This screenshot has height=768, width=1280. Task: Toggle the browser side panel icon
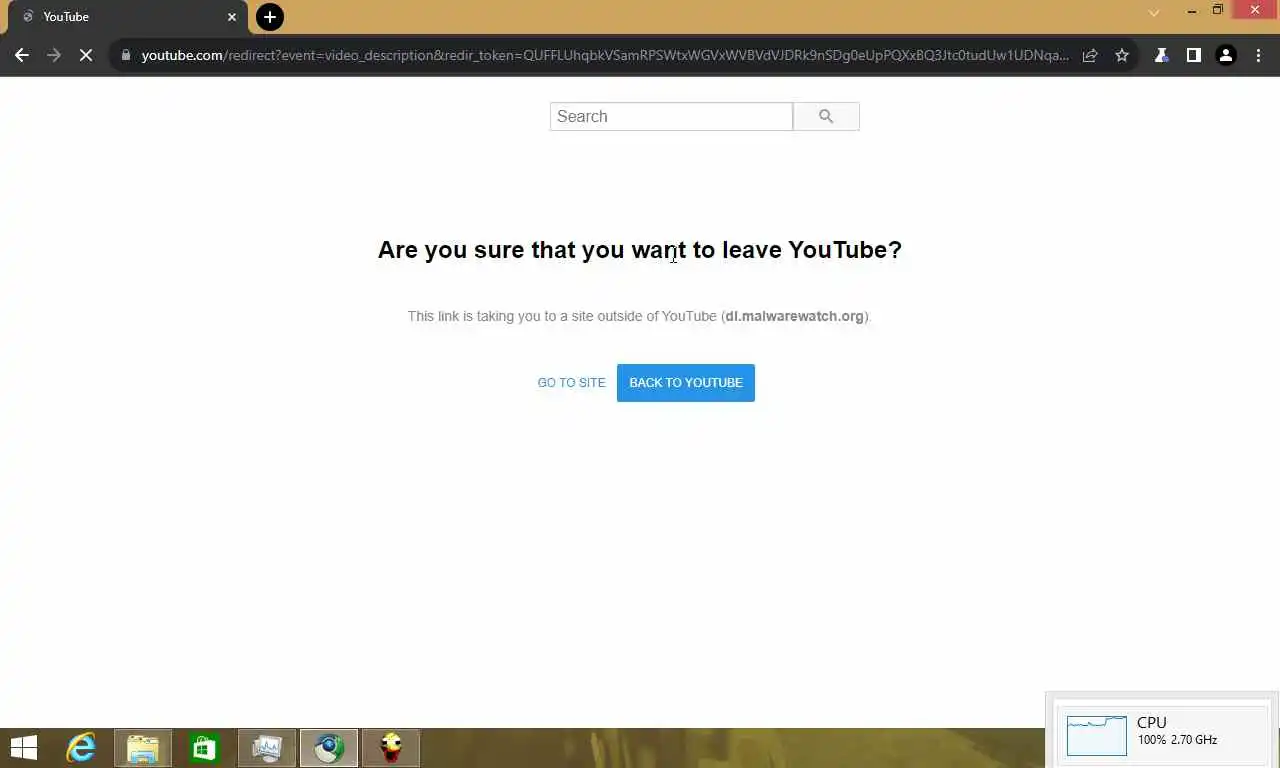tap(1193, 56)
